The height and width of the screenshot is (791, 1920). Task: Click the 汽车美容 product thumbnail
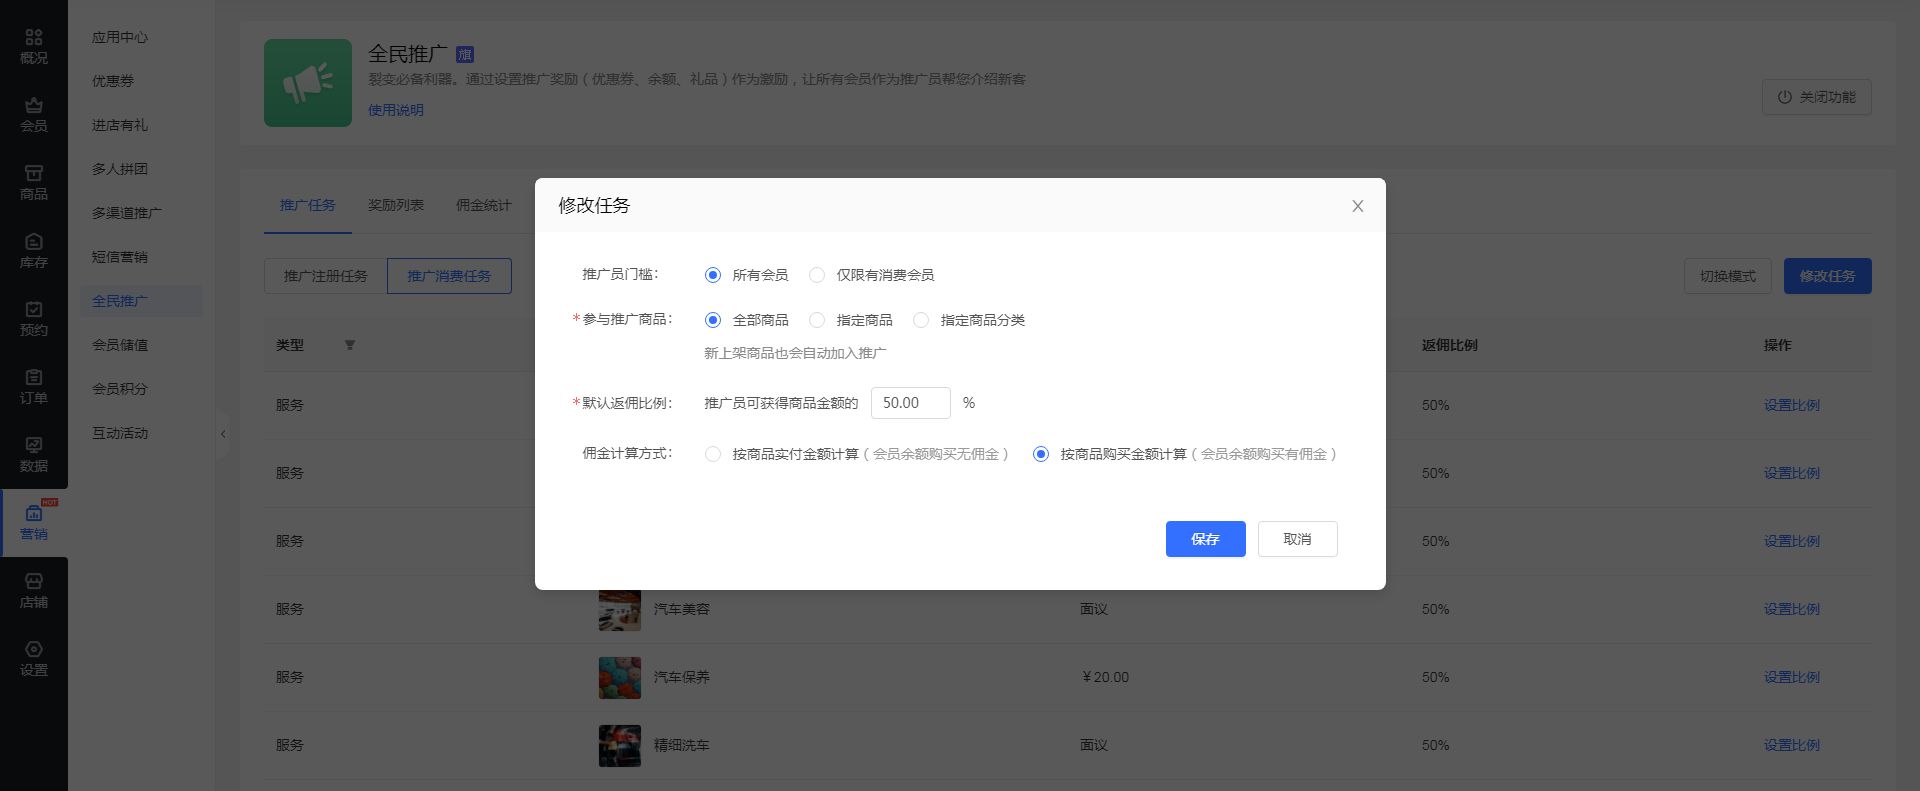click(620, 609)
